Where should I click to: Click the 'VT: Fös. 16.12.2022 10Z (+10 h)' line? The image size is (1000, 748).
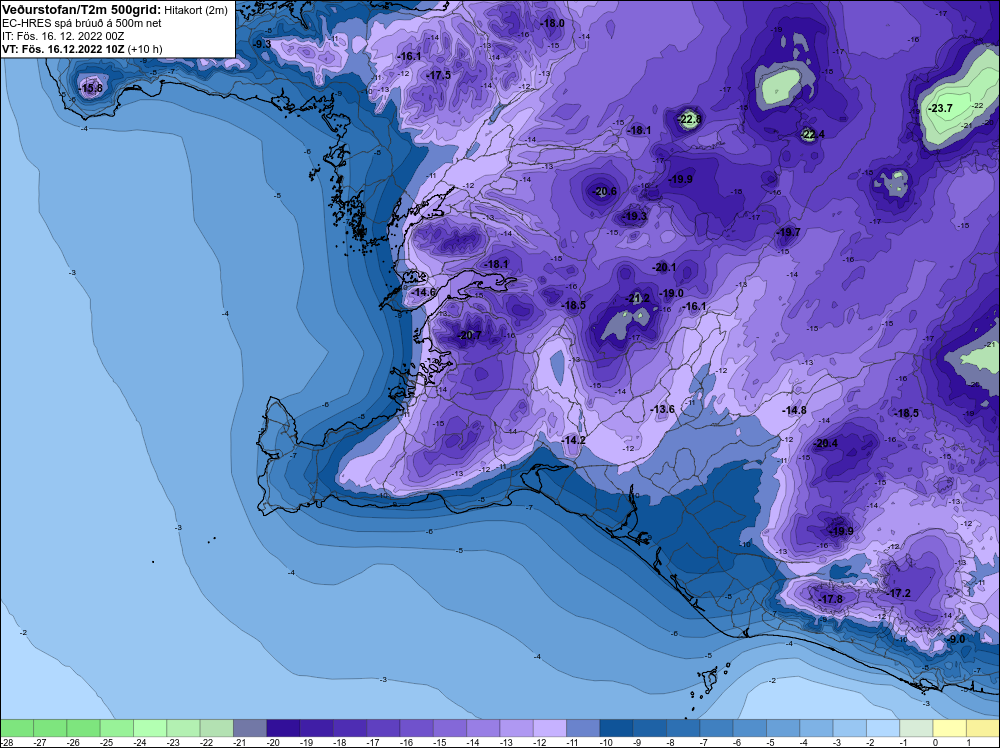pyautogui.click(x=82, y=49)
